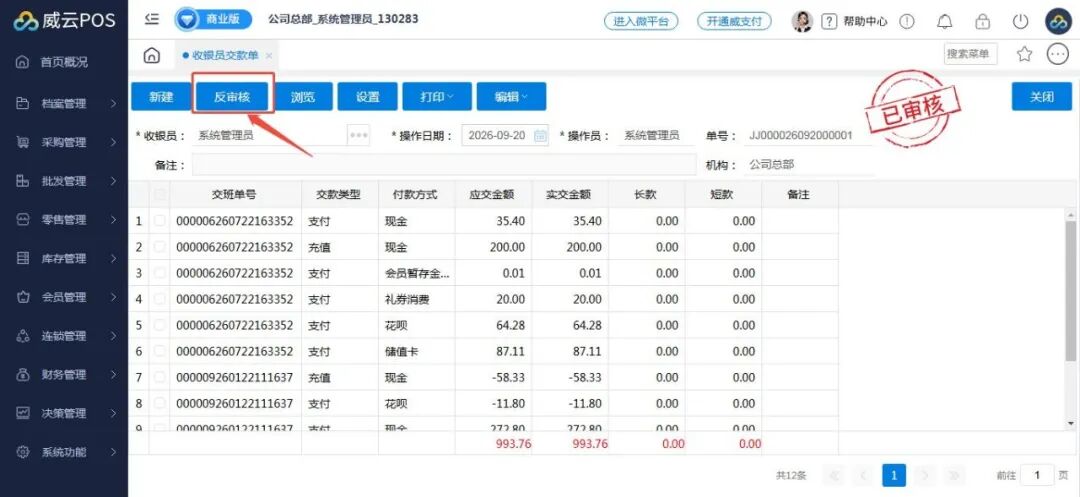Open the more options ellipsis circle
Screen dimensions: 1080x497
(x=1057, y=54)
